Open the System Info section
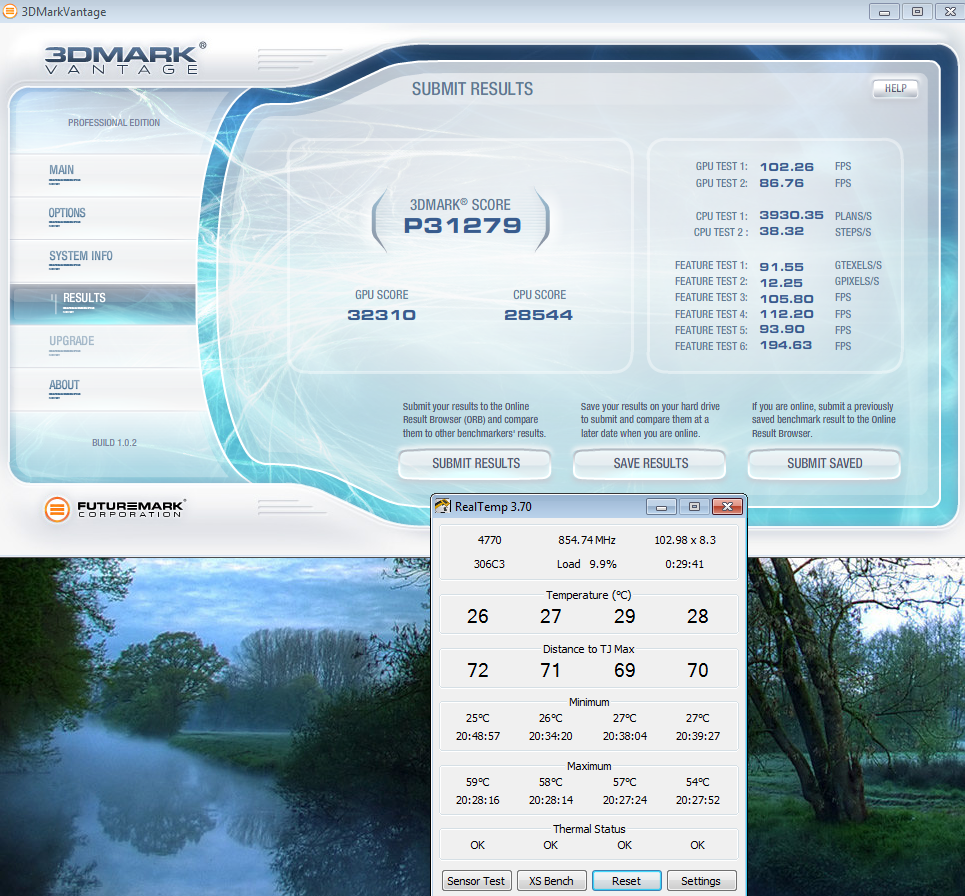 pyautogui.click(x=103, y=261)
